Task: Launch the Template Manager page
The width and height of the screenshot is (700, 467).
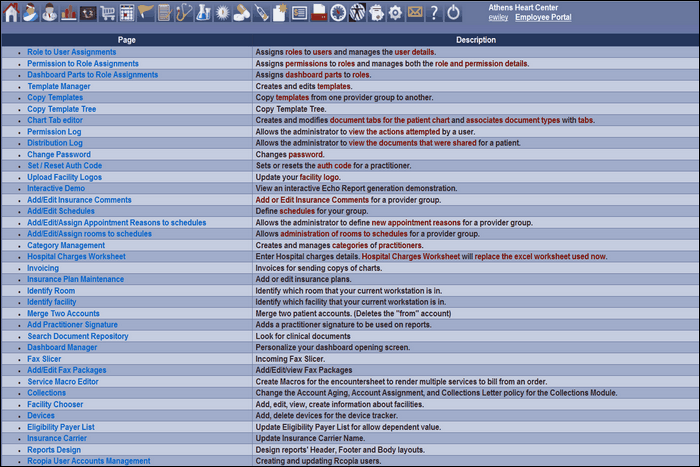Action: tap(58, 86)
